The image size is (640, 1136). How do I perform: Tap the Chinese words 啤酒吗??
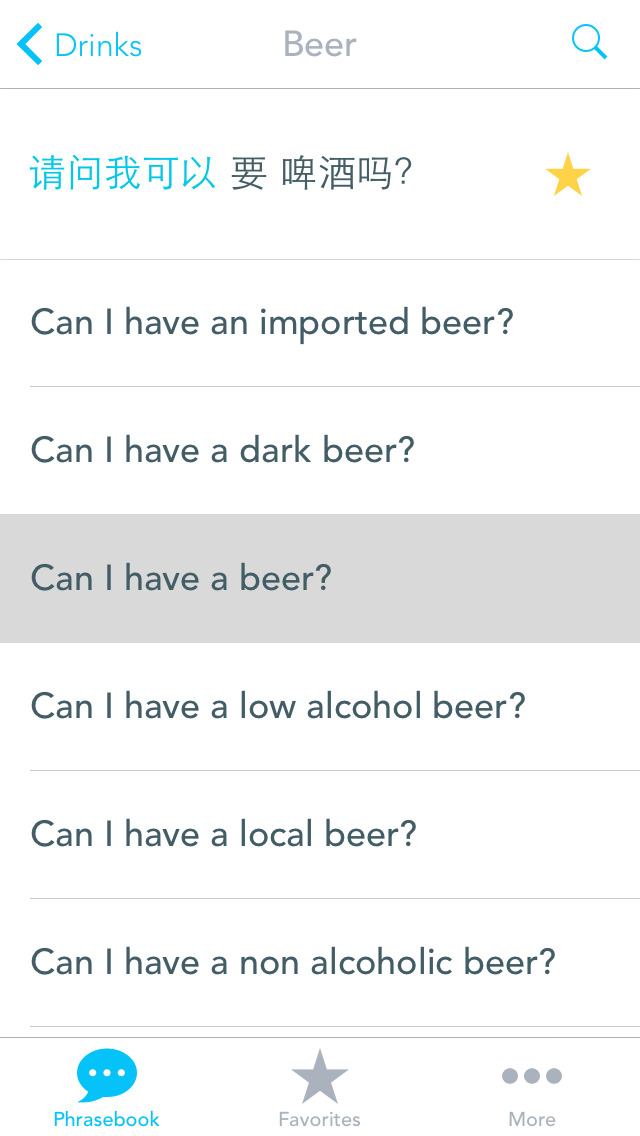[347, 174]
